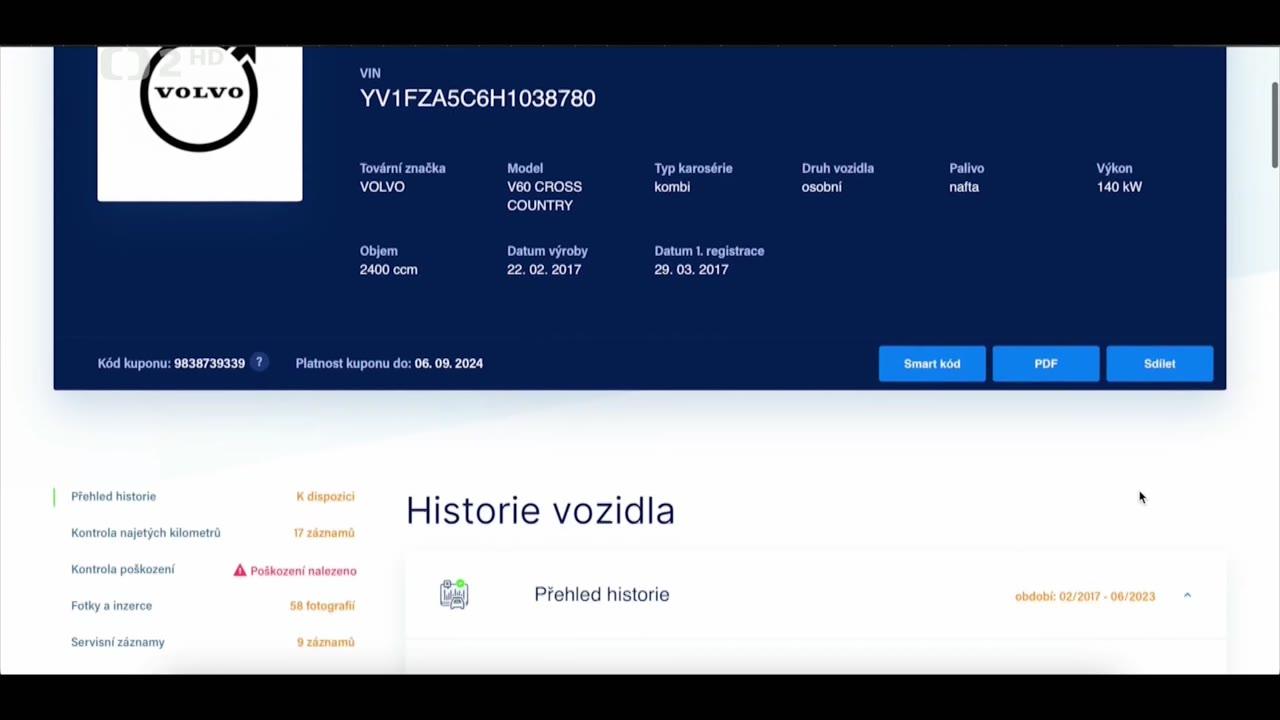Click the 'Poškození nalezeno' status text
The width and height of the screenshot is (1280, 720).
tap(303, 571)
